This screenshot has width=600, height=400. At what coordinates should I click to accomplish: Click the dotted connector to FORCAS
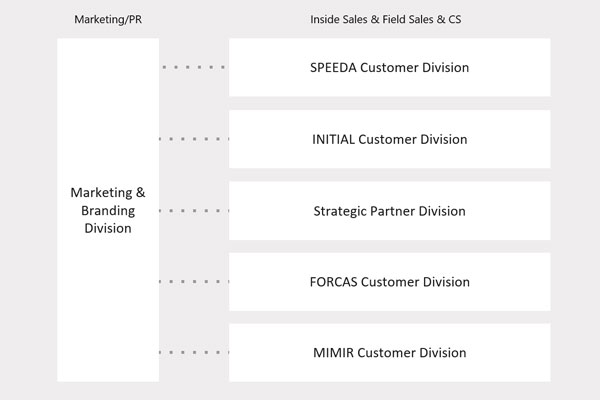194,282
